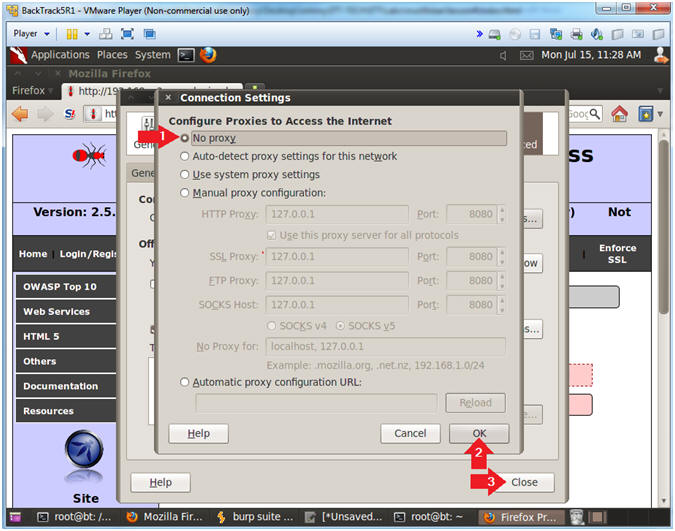The width and height of the screenshot is (675, 531).
Task: Click VMware Send Ctrl+Alt+Del icon
Action: [x=105, y=34]
